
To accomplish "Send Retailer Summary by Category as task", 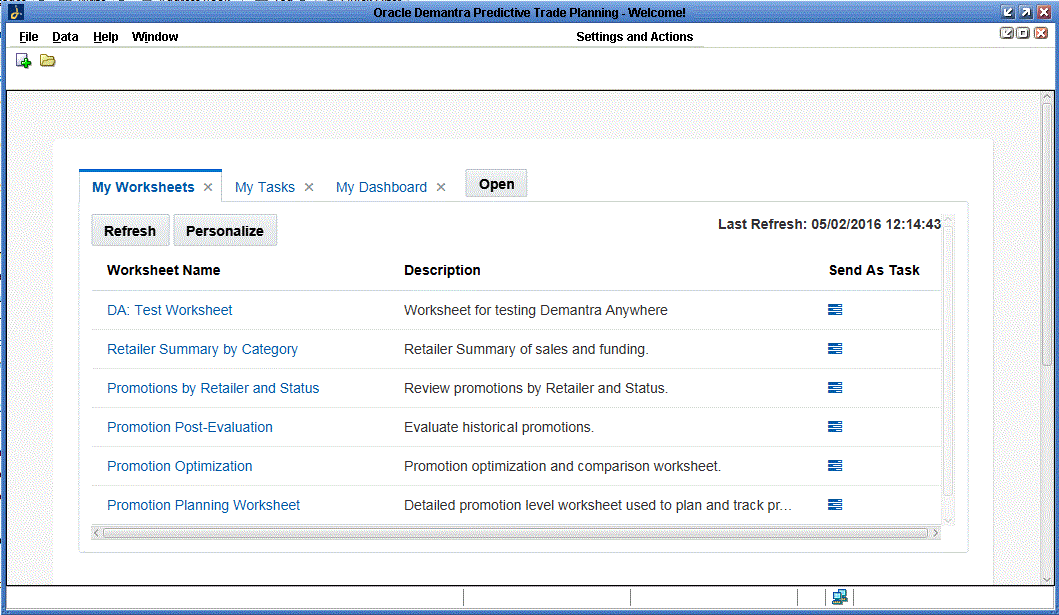I will point(835,349).
